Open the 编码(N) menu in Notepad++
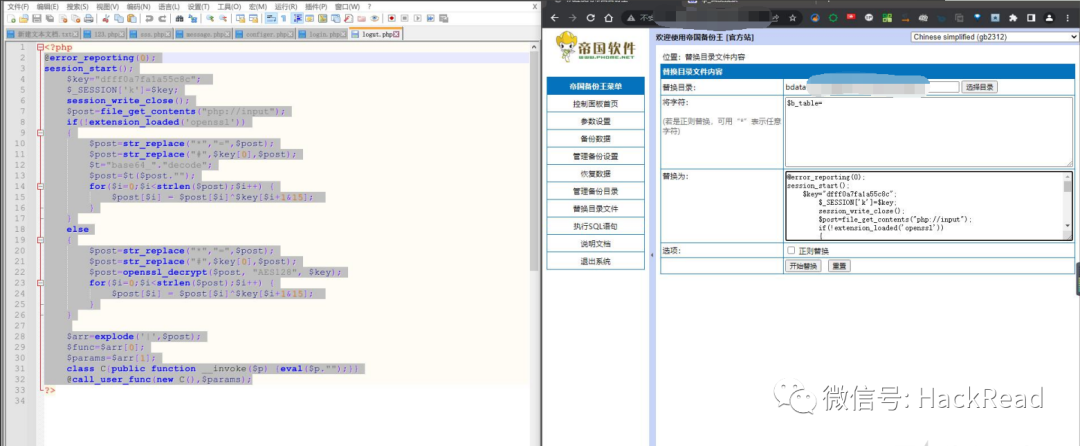The height and width of the screenshot is (446, 1080). coord(138,6)
